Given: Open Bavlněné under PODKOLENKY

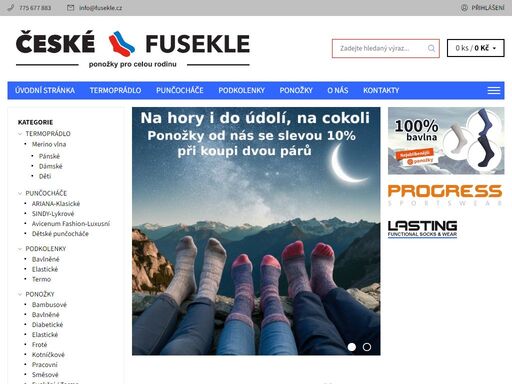Looking at the screenshot, I should [46, 259].
